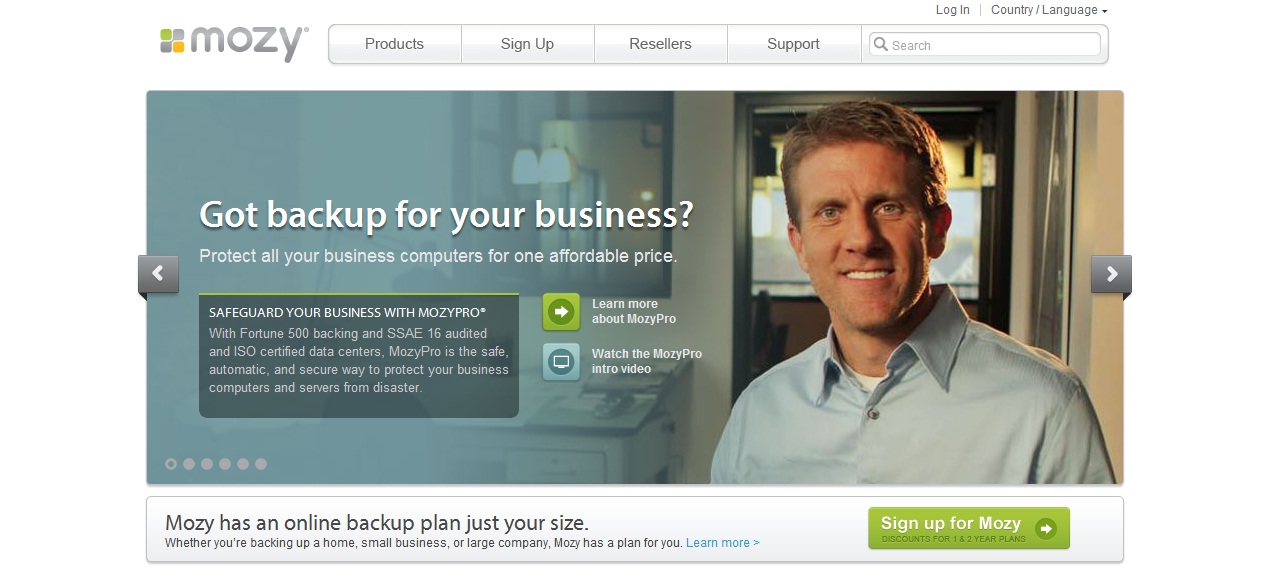
Task: Select the fourth carousel dot indicator
Action: click(x=225, y=464)
